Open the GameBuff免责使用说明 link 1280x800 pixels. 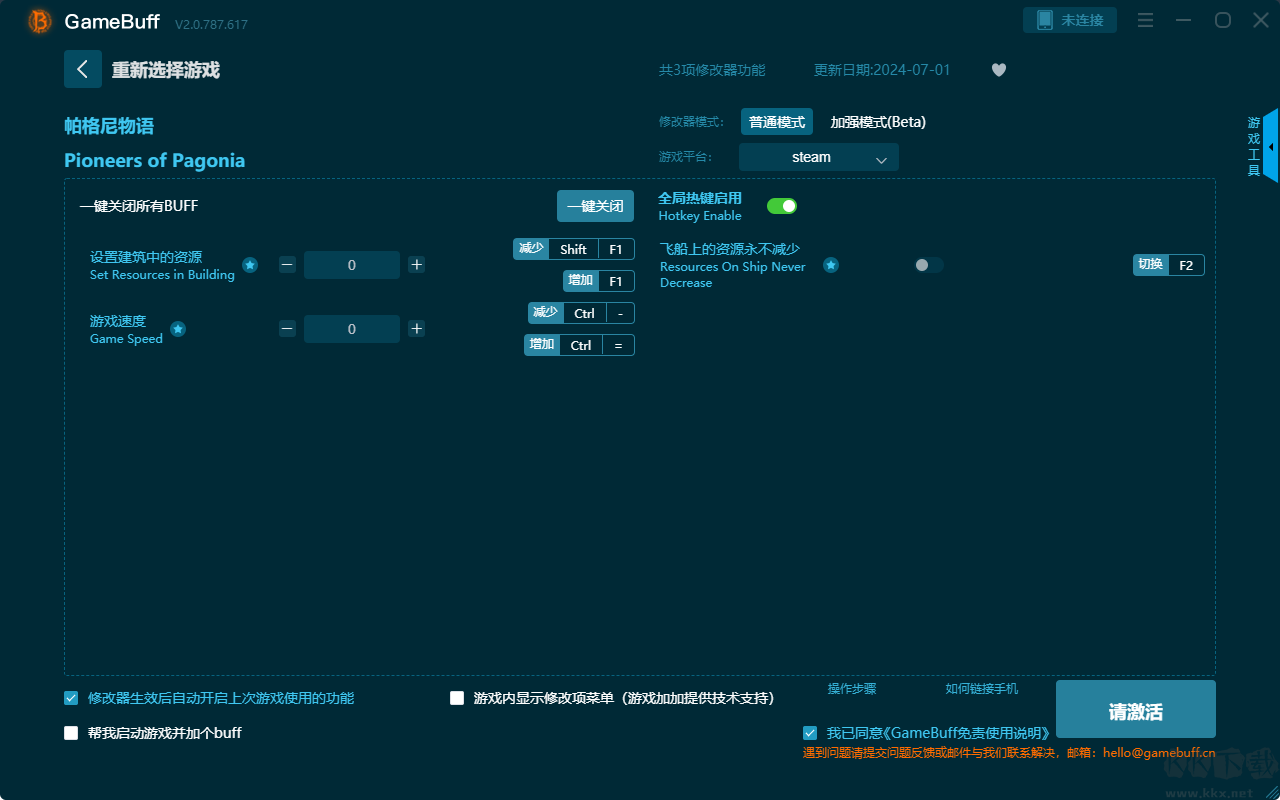(x=969, y=734)
